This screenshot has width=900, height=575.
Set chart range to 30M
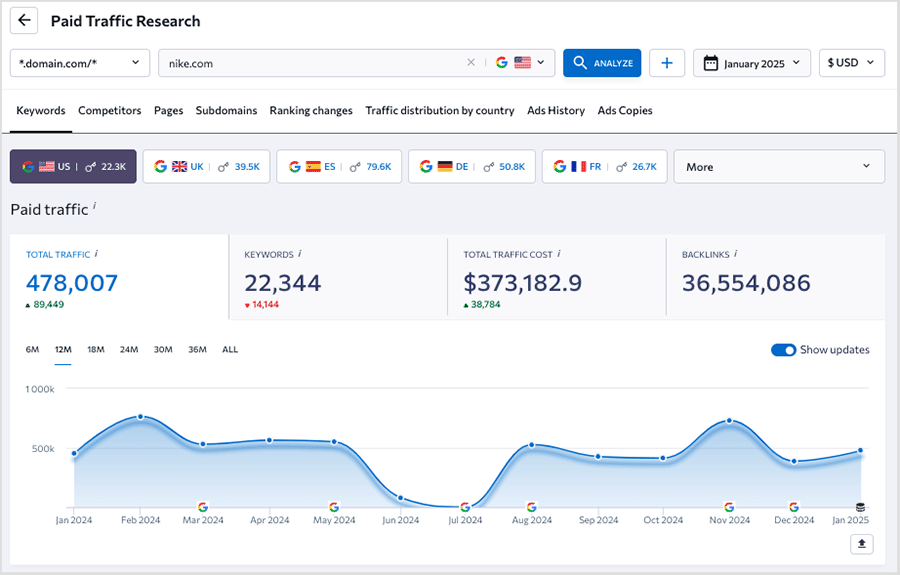tap(163, 349)
